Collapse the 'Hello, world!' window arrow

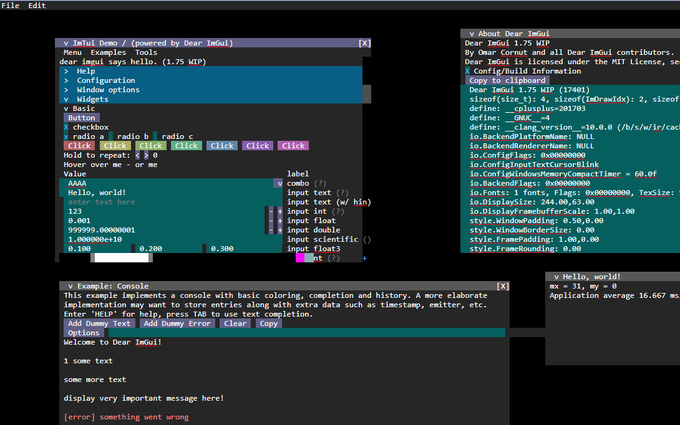tap(556, 276)
